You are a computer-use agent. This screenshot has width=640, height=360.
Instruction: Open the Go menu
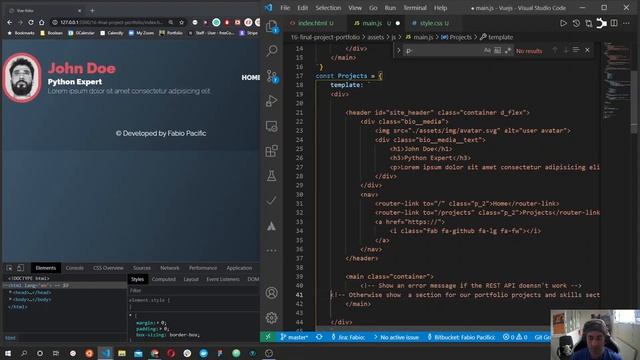[373, 8]
